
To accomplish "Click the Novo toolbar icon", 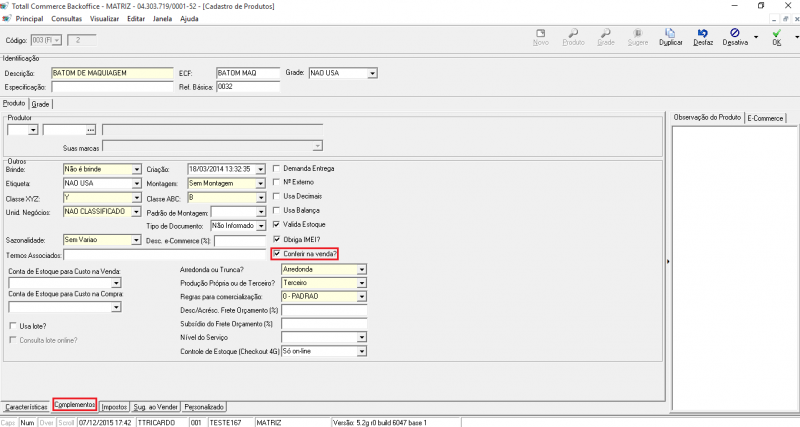I will (541, 36).
